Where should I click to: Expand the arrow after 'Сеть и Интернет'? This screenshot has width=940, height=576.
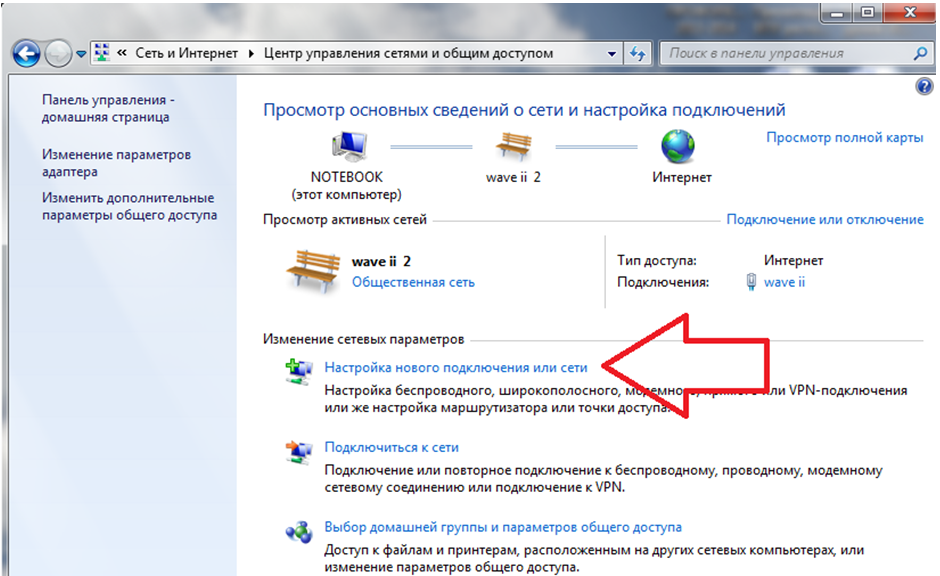pyautogui.click(x=251, y=54)
